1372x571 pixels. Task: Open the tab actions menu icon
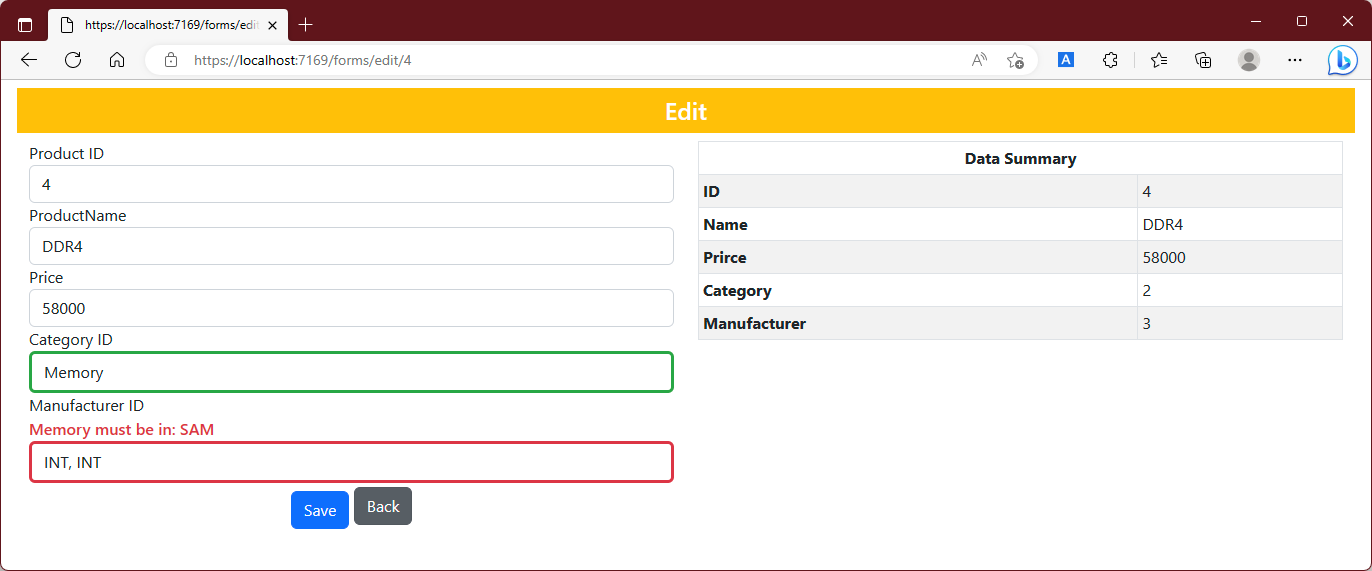tap(25, 25)
